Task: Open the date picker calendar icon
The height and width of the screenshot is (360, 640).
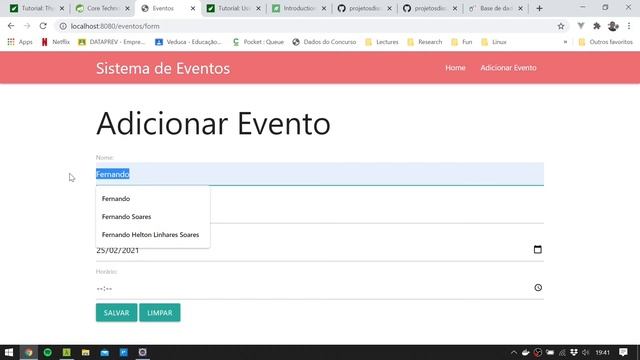Action: [x=538, y=249]
